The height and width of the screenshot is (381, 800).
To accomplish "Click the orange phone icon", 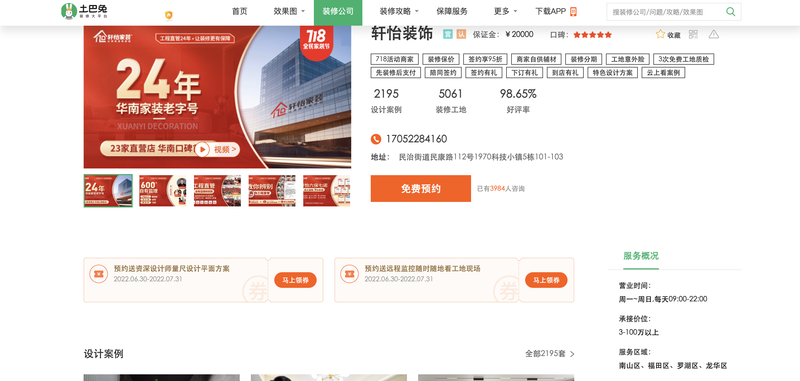I will [x=376, y=139].
